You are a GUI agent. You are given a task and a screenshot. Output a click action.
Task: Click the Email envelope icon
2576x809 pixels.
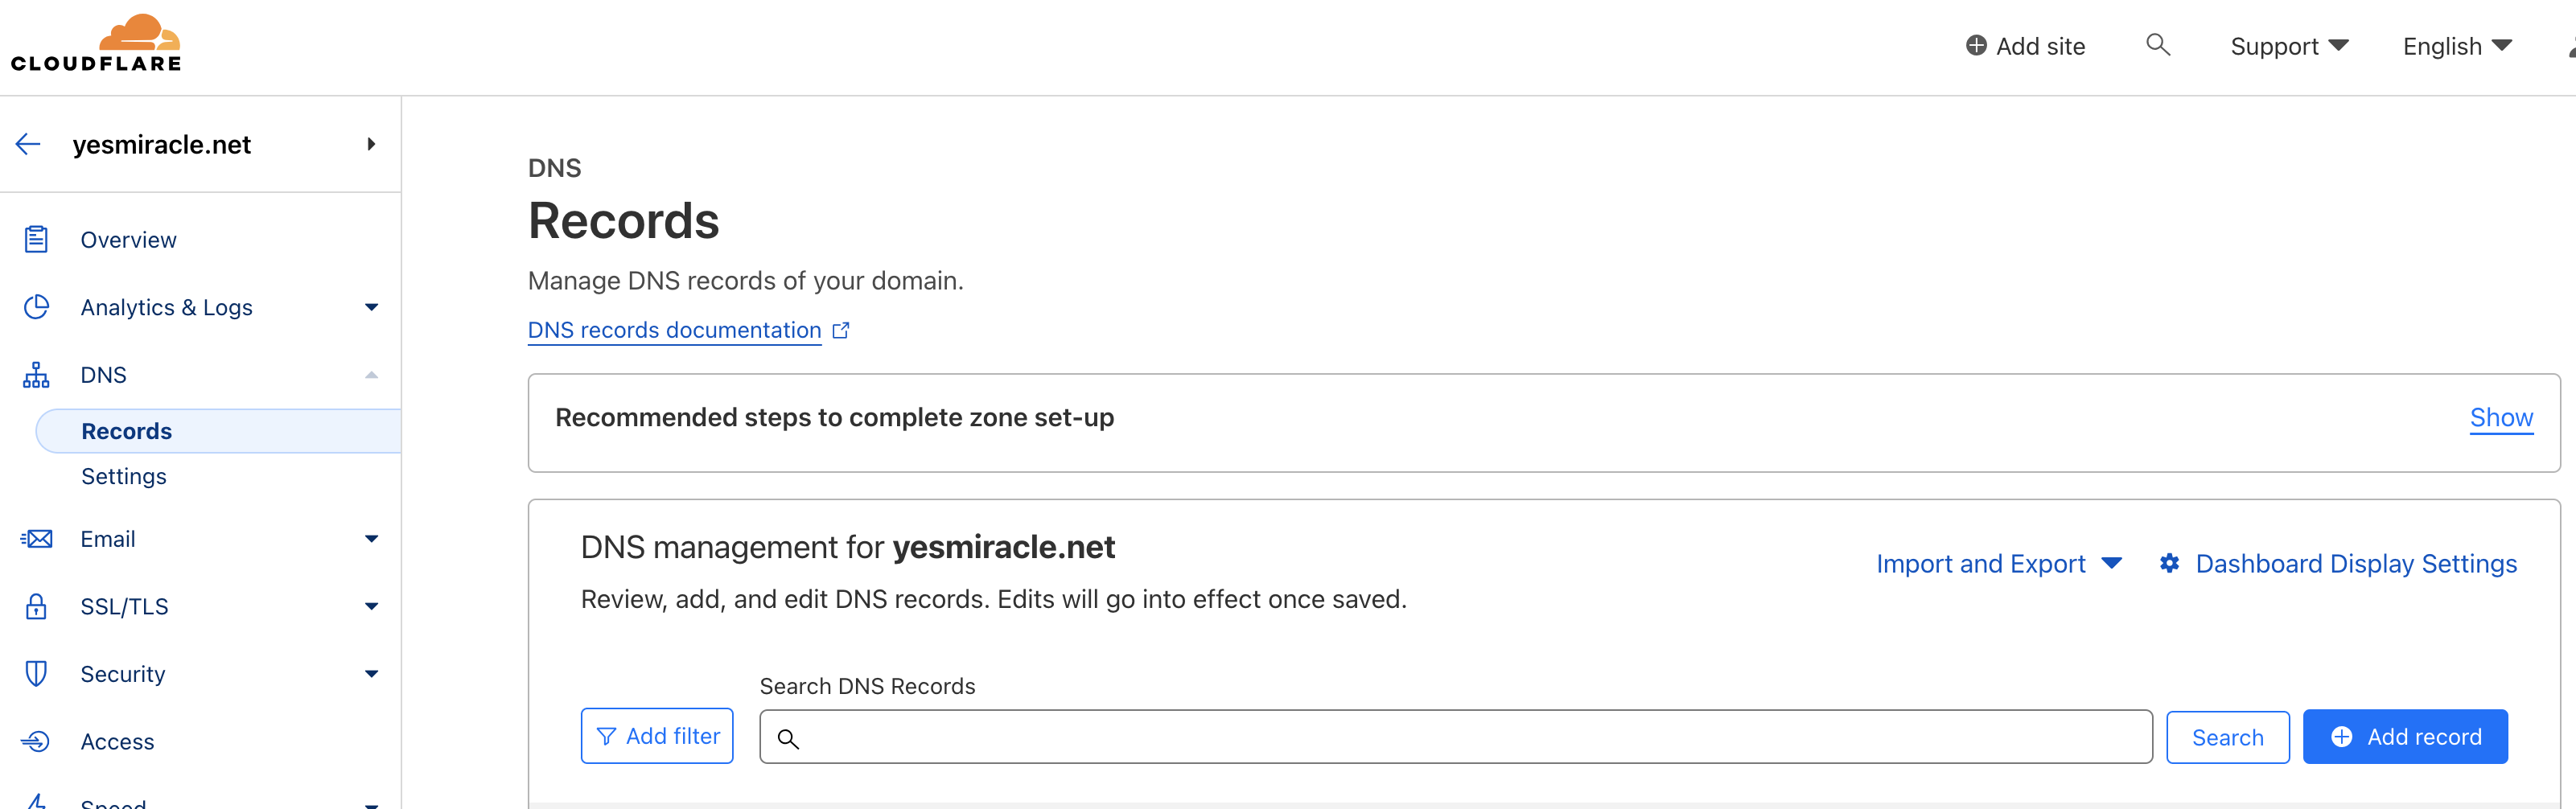(37, 539)
